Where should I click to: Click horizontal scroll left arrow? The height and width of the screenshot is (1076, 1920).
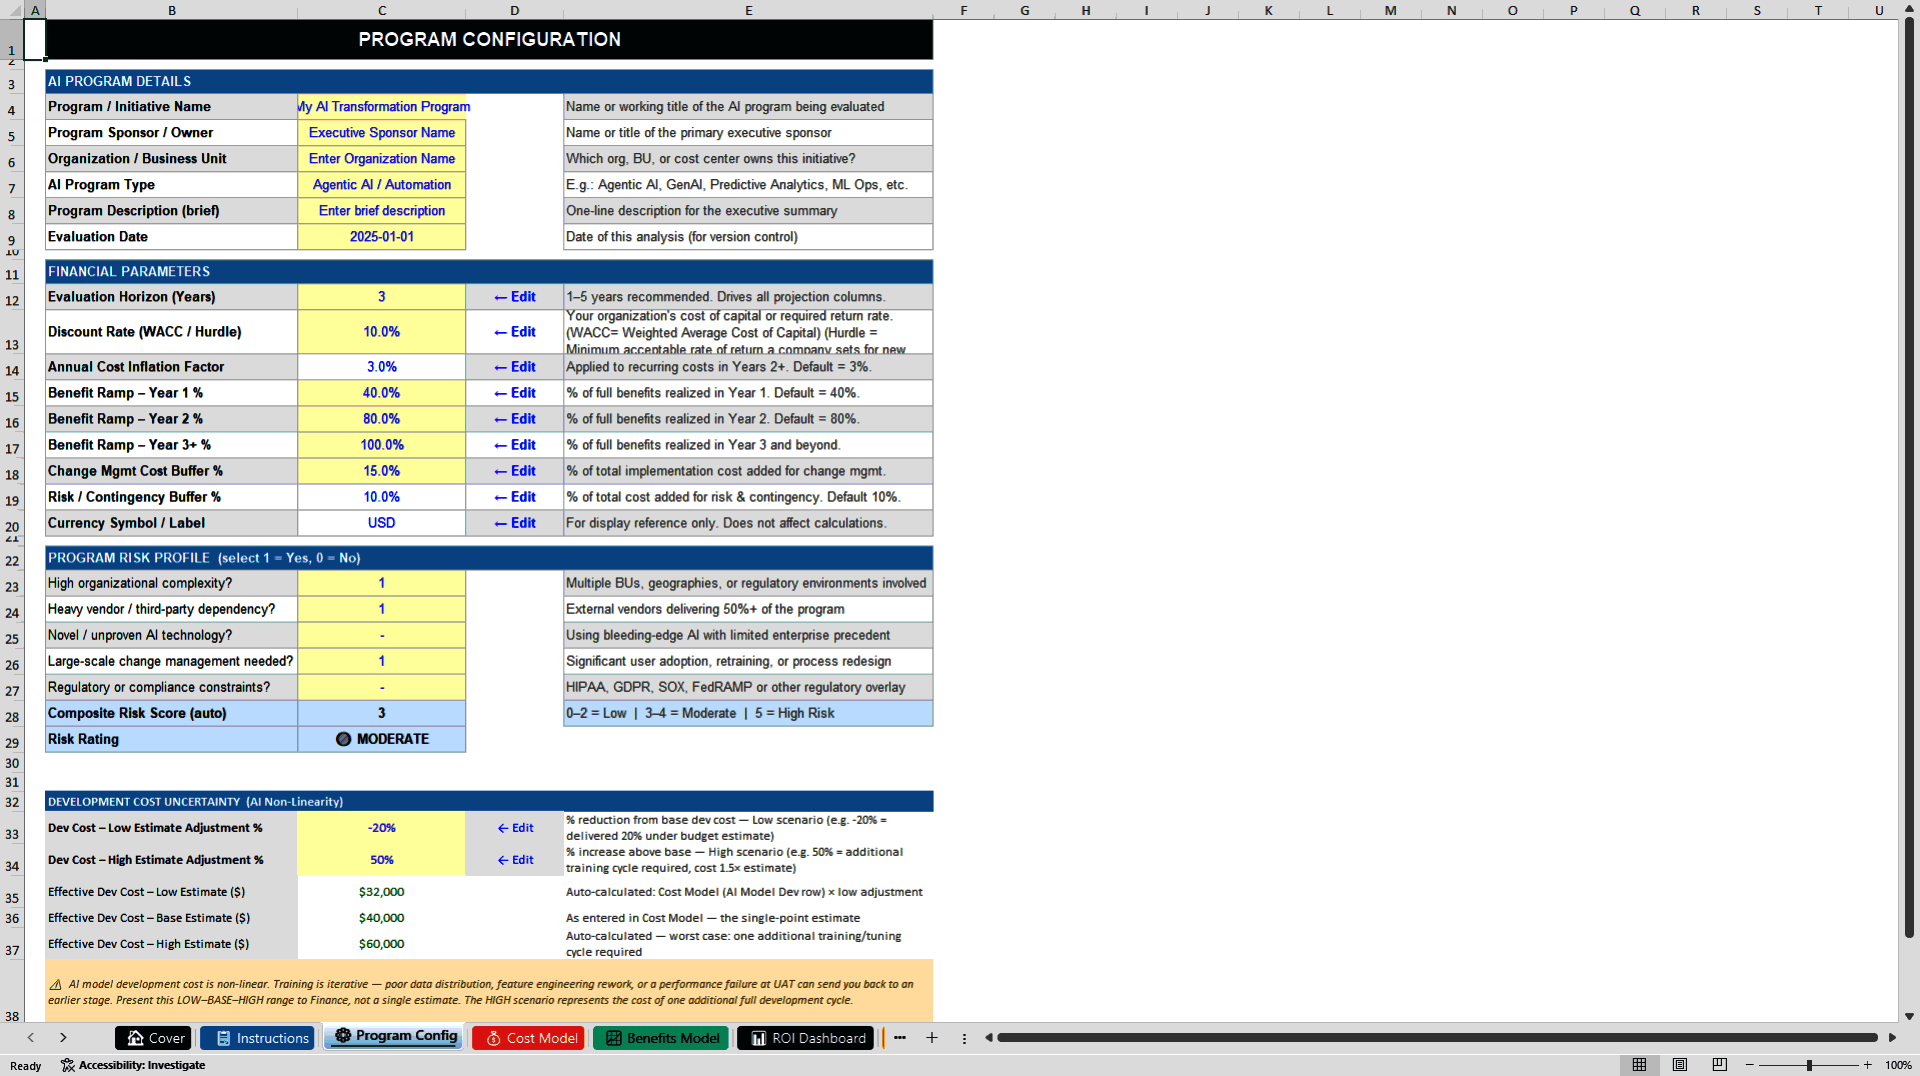click(989, 1038)
